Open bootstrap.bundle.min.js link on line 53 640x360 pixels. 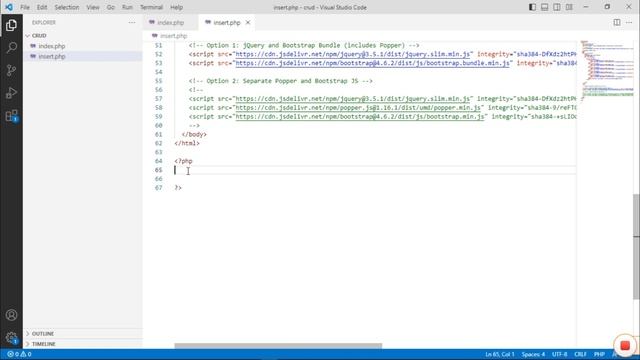pyautogui.click(x=373, y=63)
